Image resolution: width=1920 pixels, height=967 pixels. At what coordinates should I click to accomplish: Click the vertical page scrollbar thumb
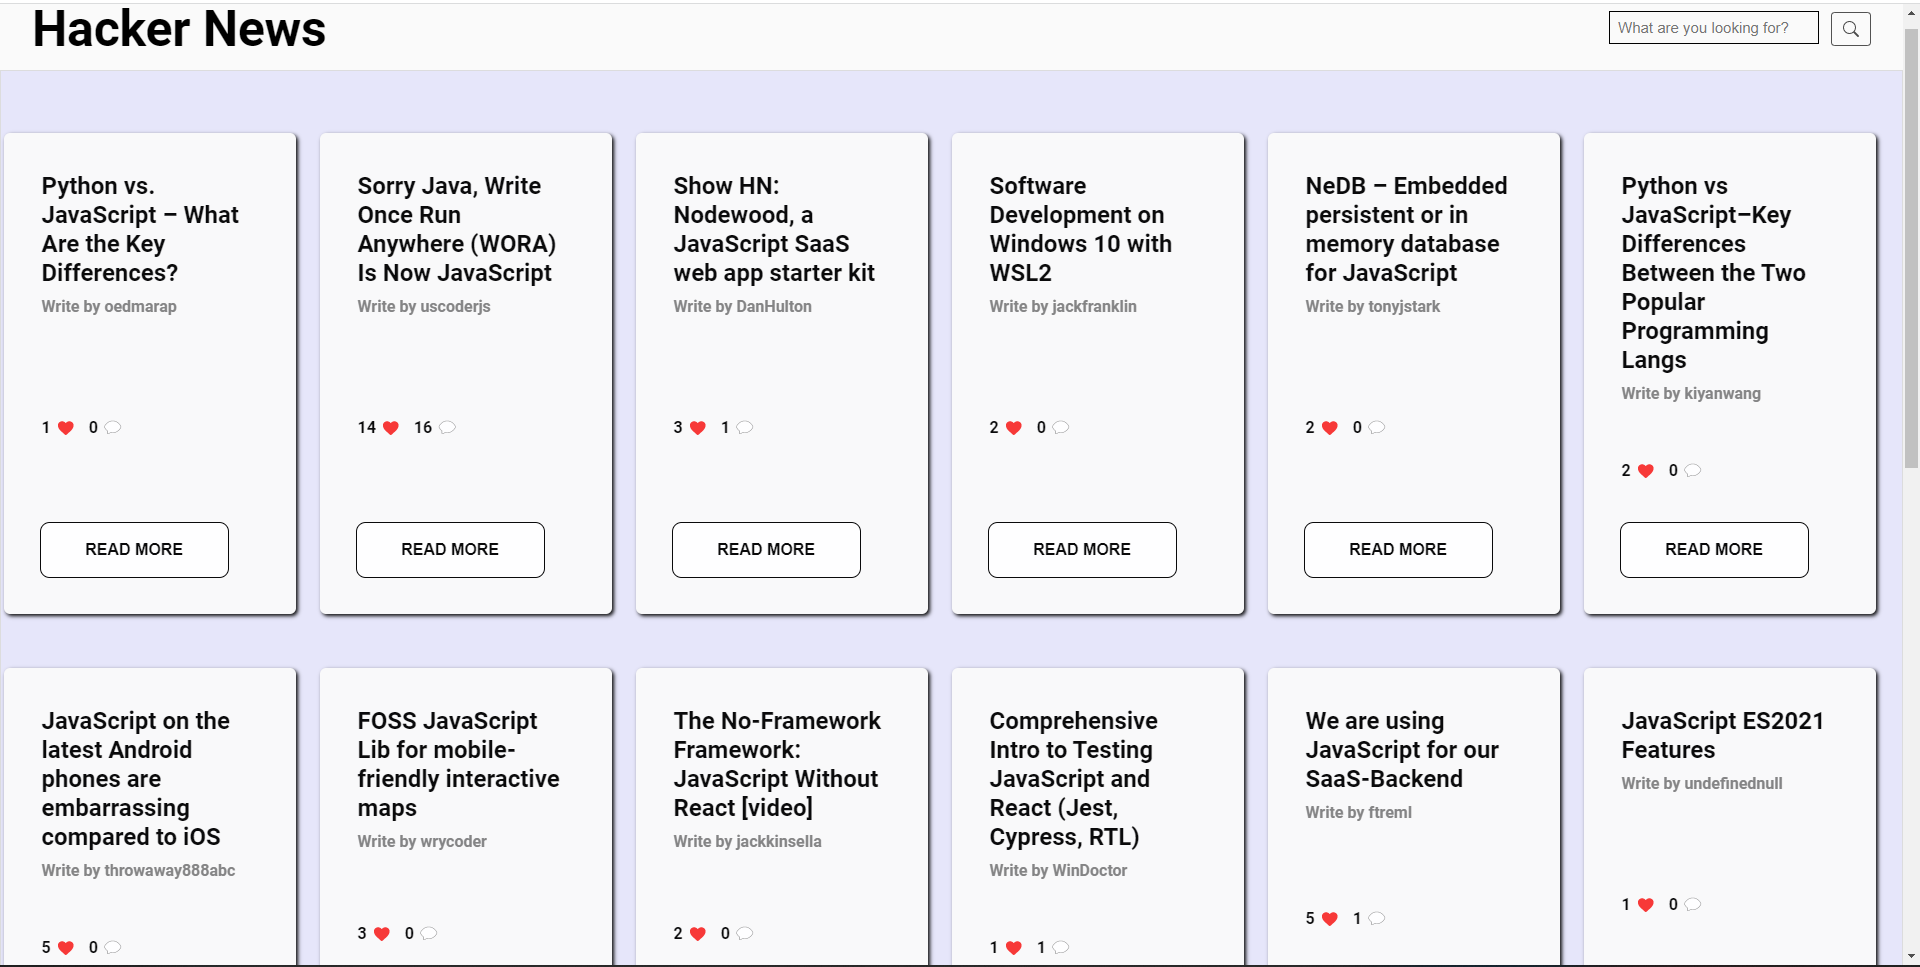(x=1911, y=250)
